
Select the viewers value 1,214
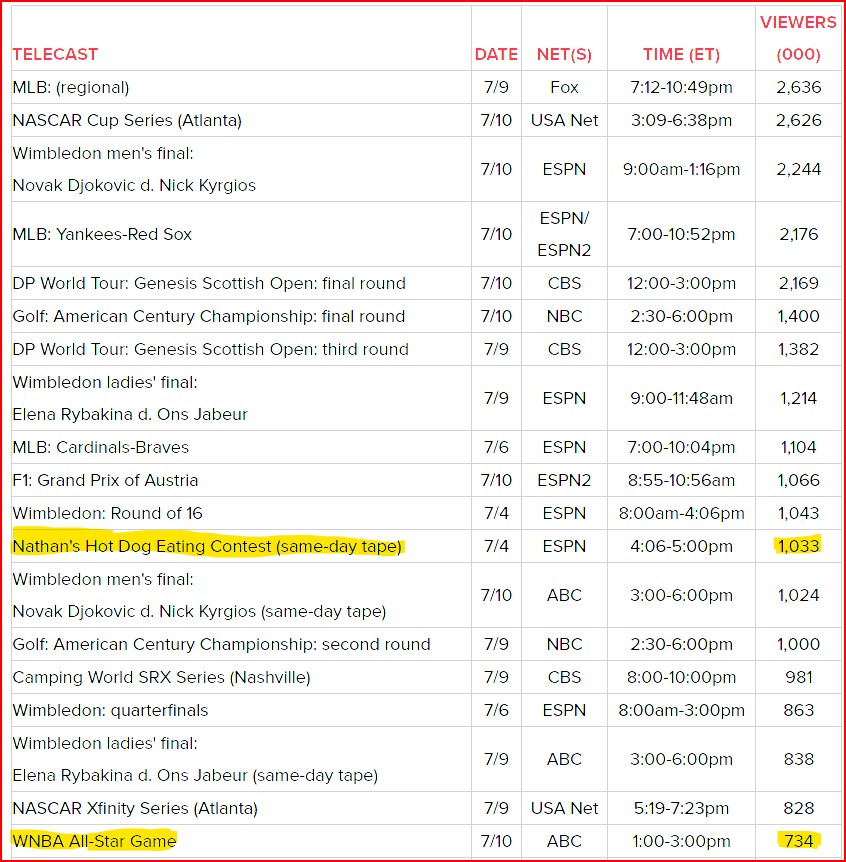click(x=798, y=398)
